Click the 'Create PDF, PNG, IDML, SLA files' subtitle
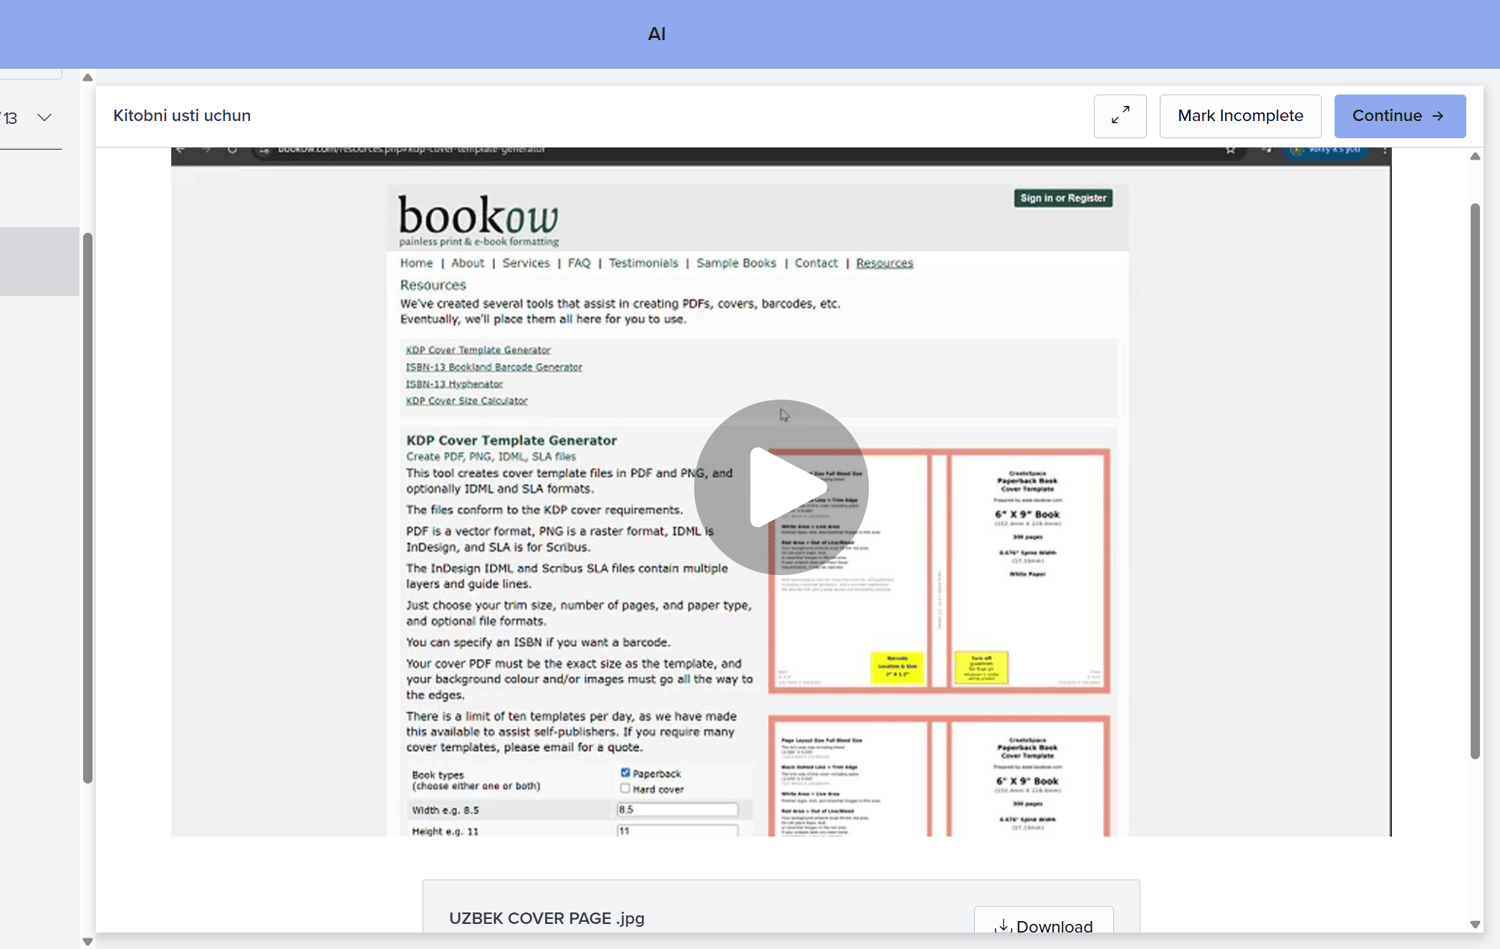 pos(491,457)
